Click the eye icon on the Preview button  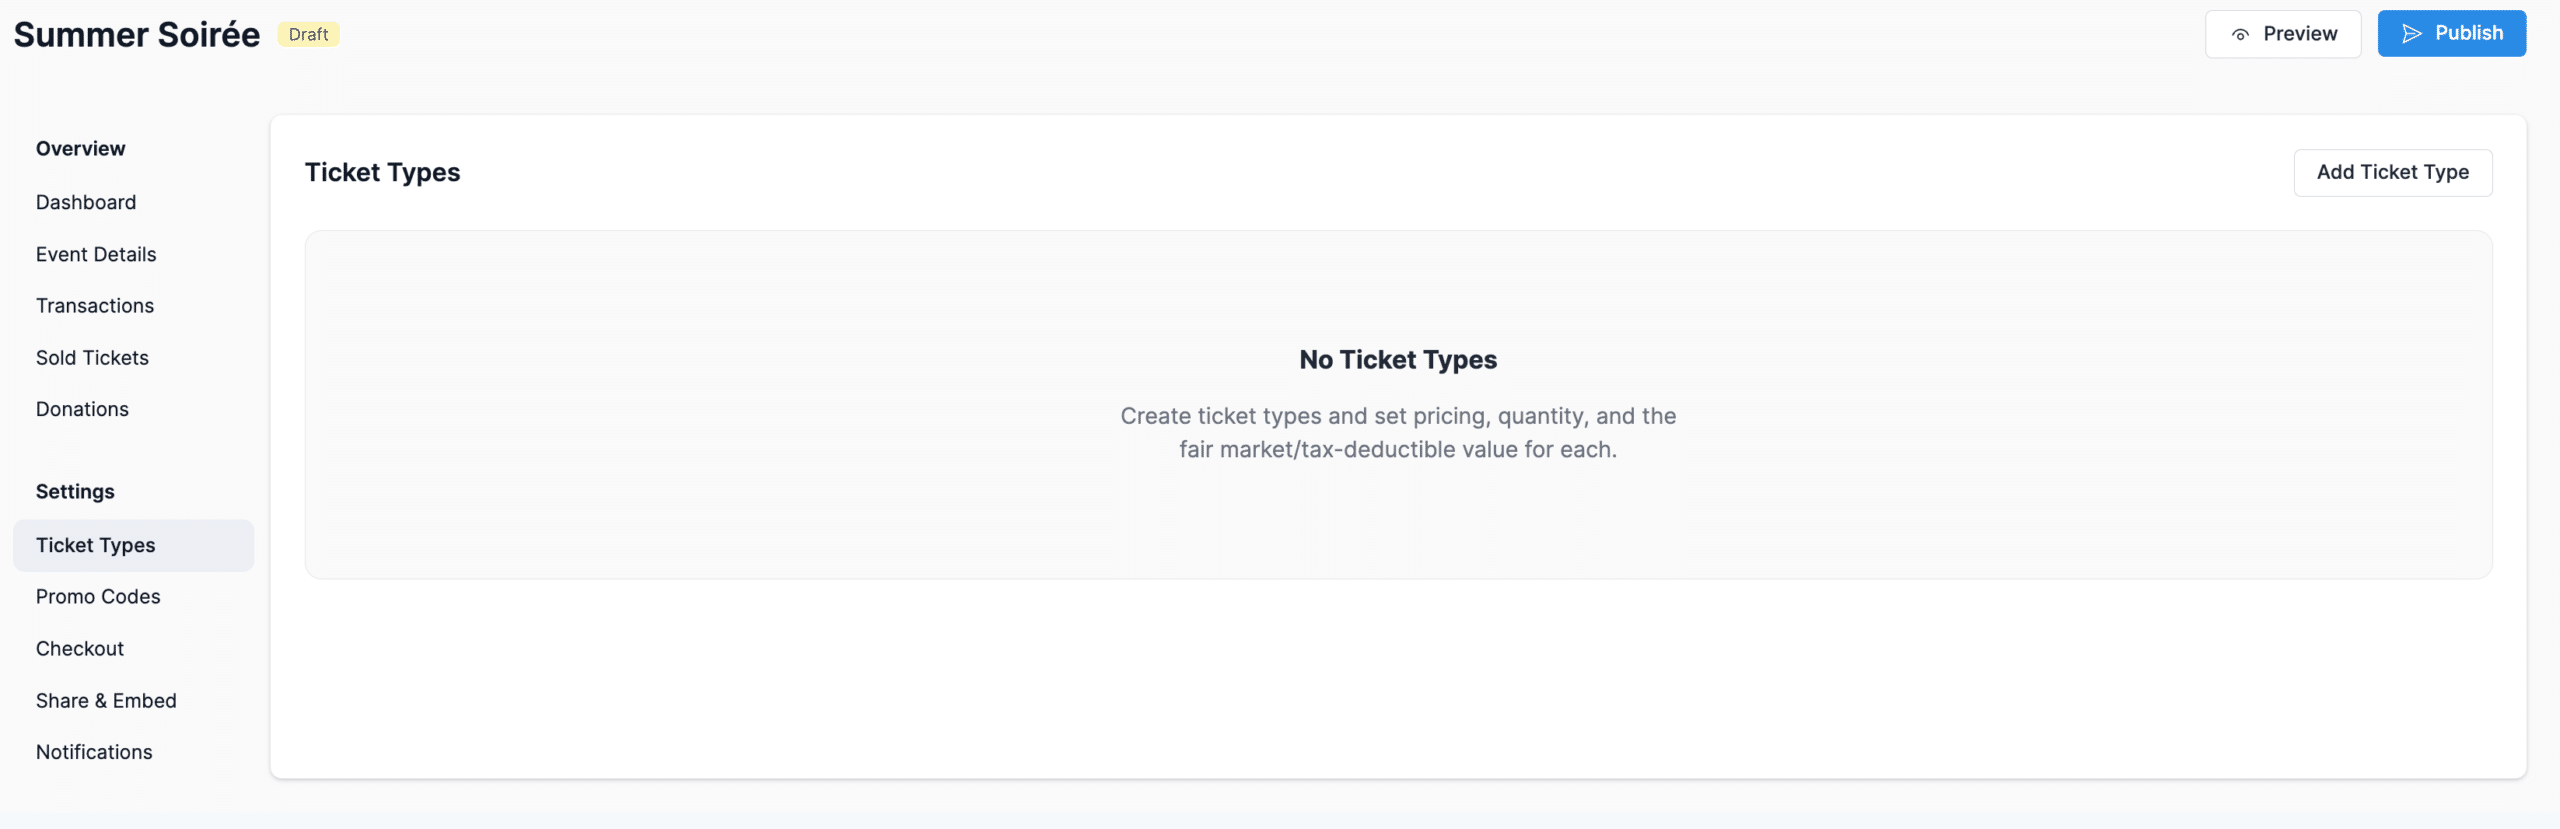[2237, 33]
